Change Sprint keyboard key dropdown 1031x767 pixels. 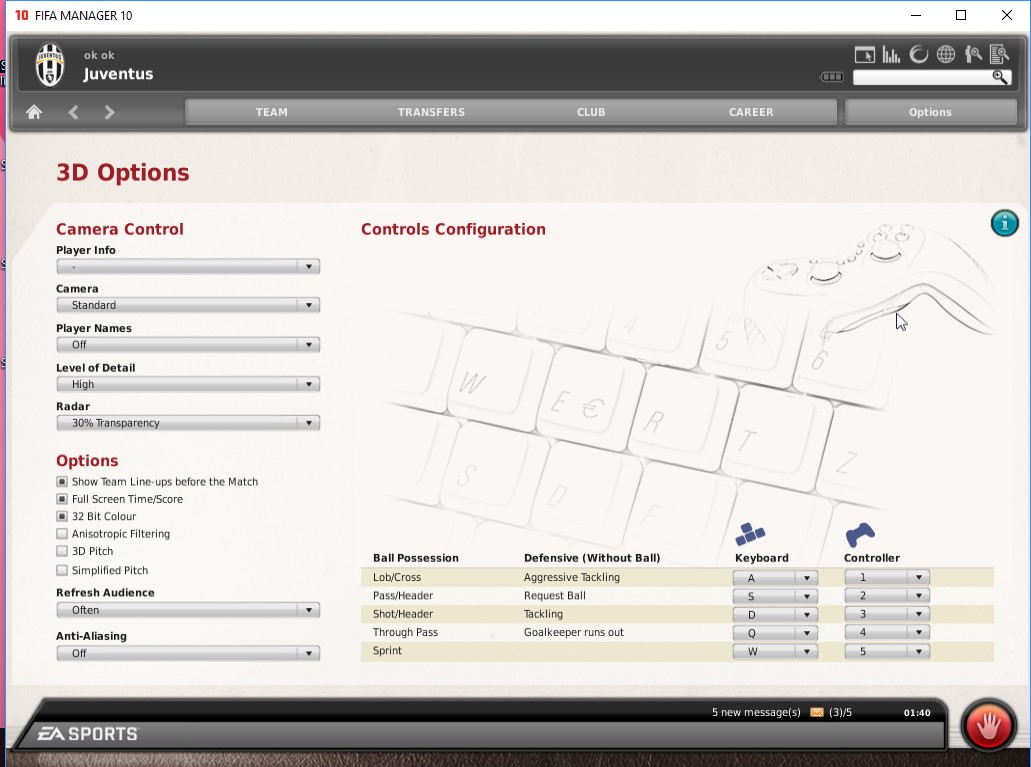775,651
